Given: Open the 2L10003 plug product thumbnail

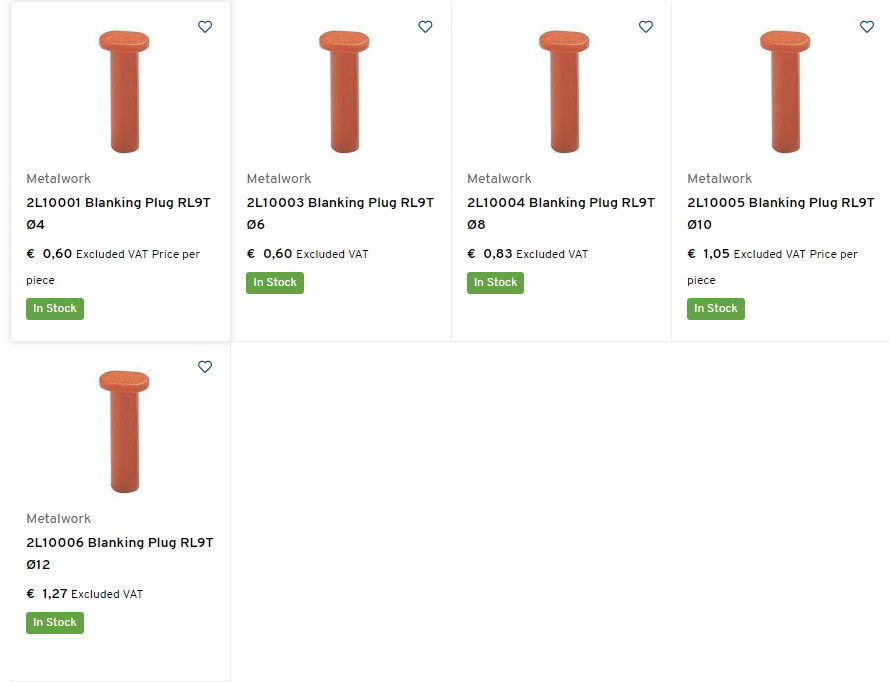Looking at the screenshot, I should [344, 91].
